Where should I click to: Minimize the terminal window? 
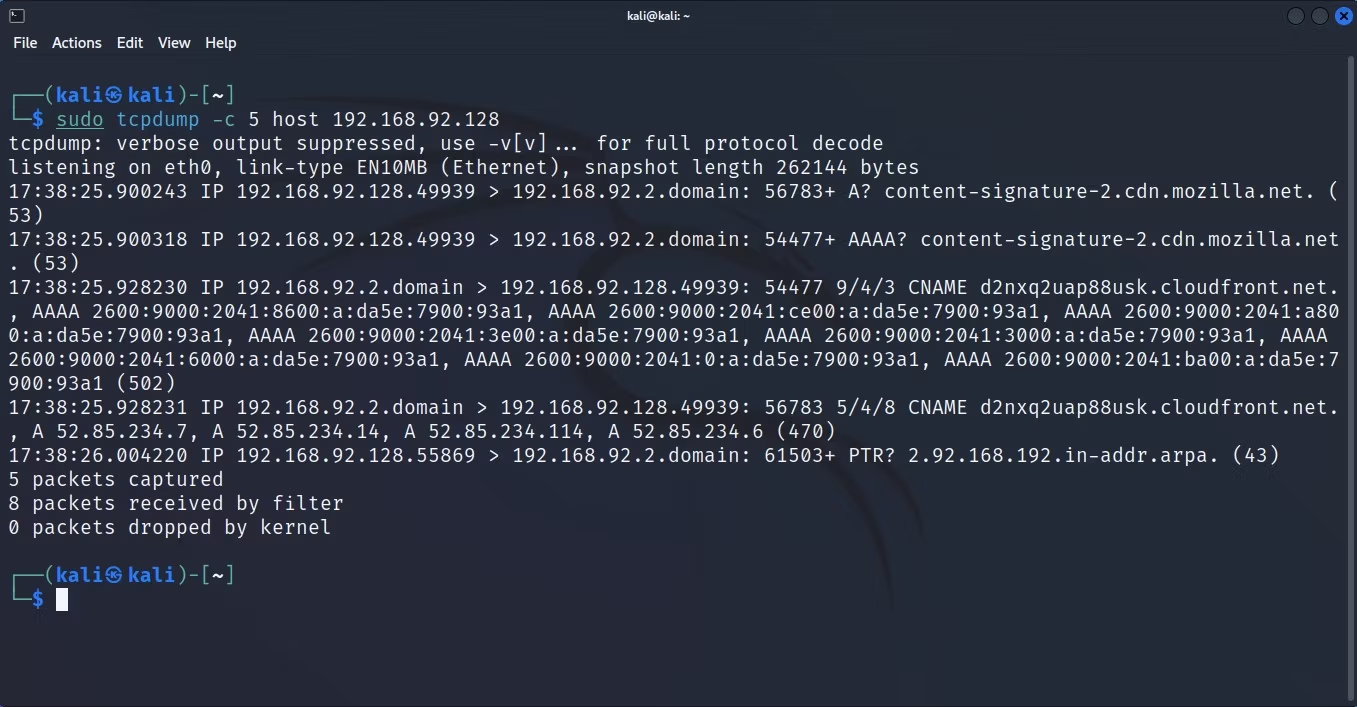click(x=1296, y=16)
